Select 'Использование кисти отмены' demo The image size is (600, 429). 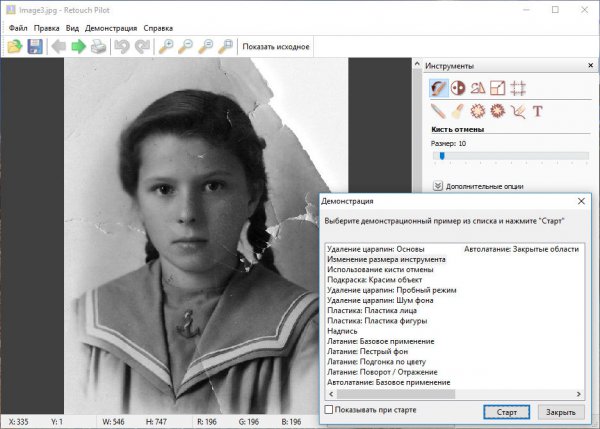click(380, 269)
